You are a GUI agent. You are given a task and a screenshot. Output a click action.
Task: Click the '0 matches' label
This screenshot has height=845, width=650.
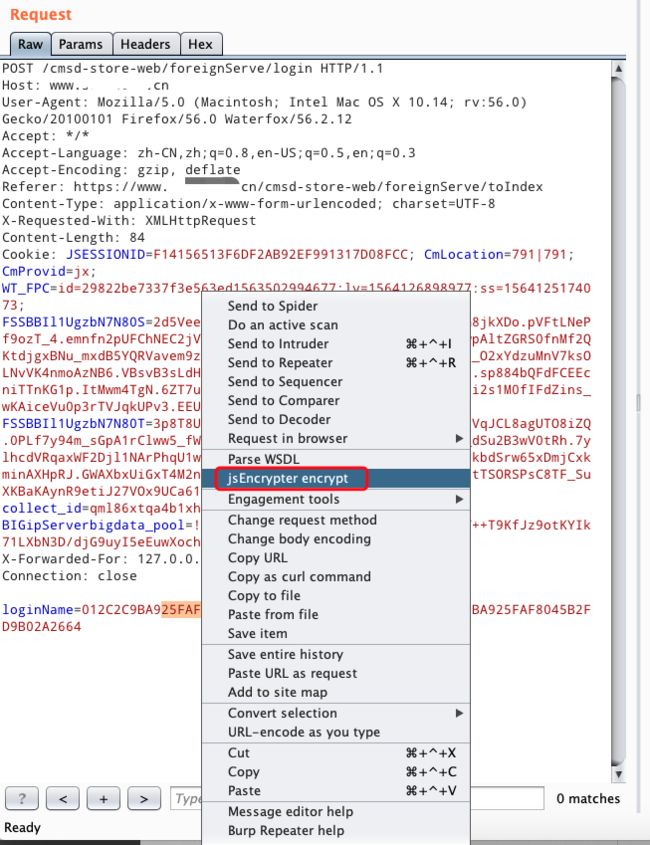pyautogui.click(x=588, y=798)
